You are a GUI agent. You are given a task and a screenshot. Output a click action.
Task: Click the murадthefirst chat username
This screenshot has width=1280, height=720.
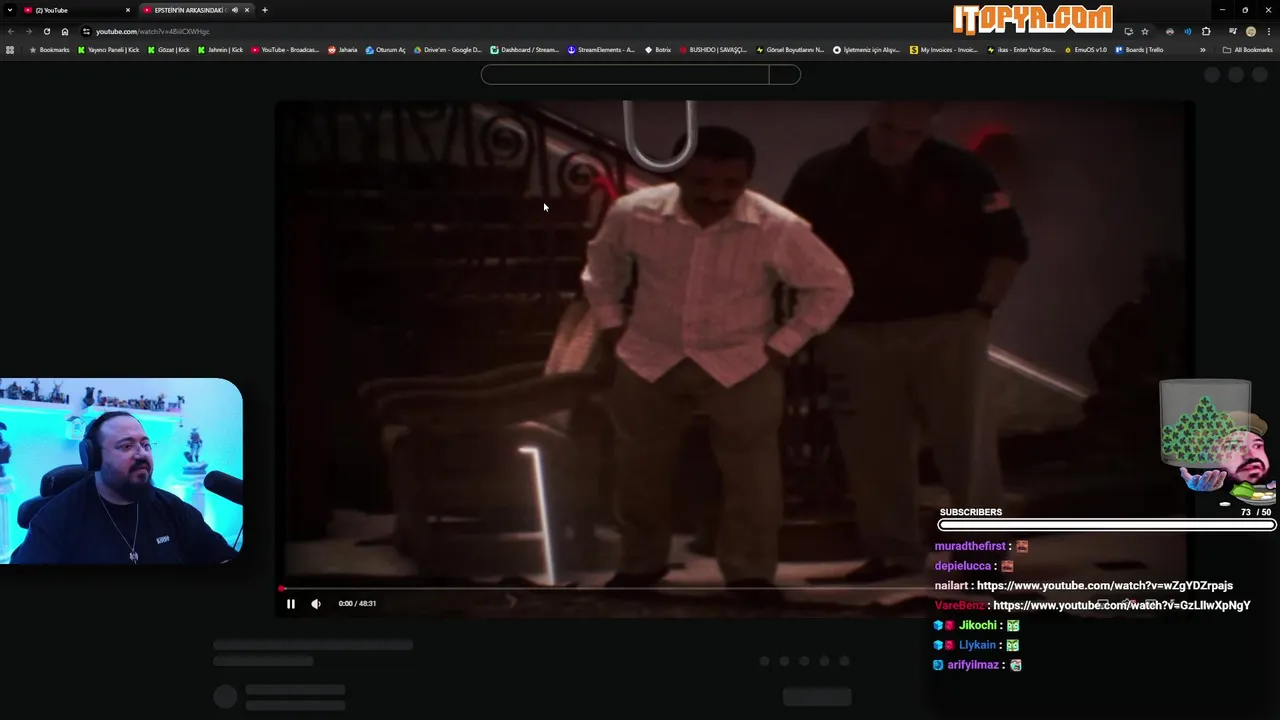coord(970,546)
